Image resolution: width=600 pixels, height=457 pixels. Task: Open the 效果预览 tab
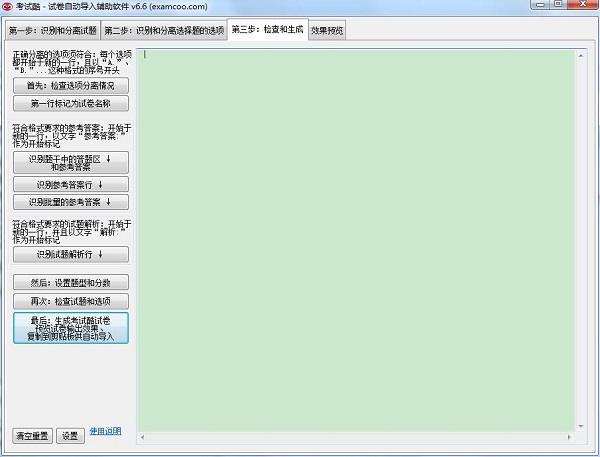pos(327,30)
